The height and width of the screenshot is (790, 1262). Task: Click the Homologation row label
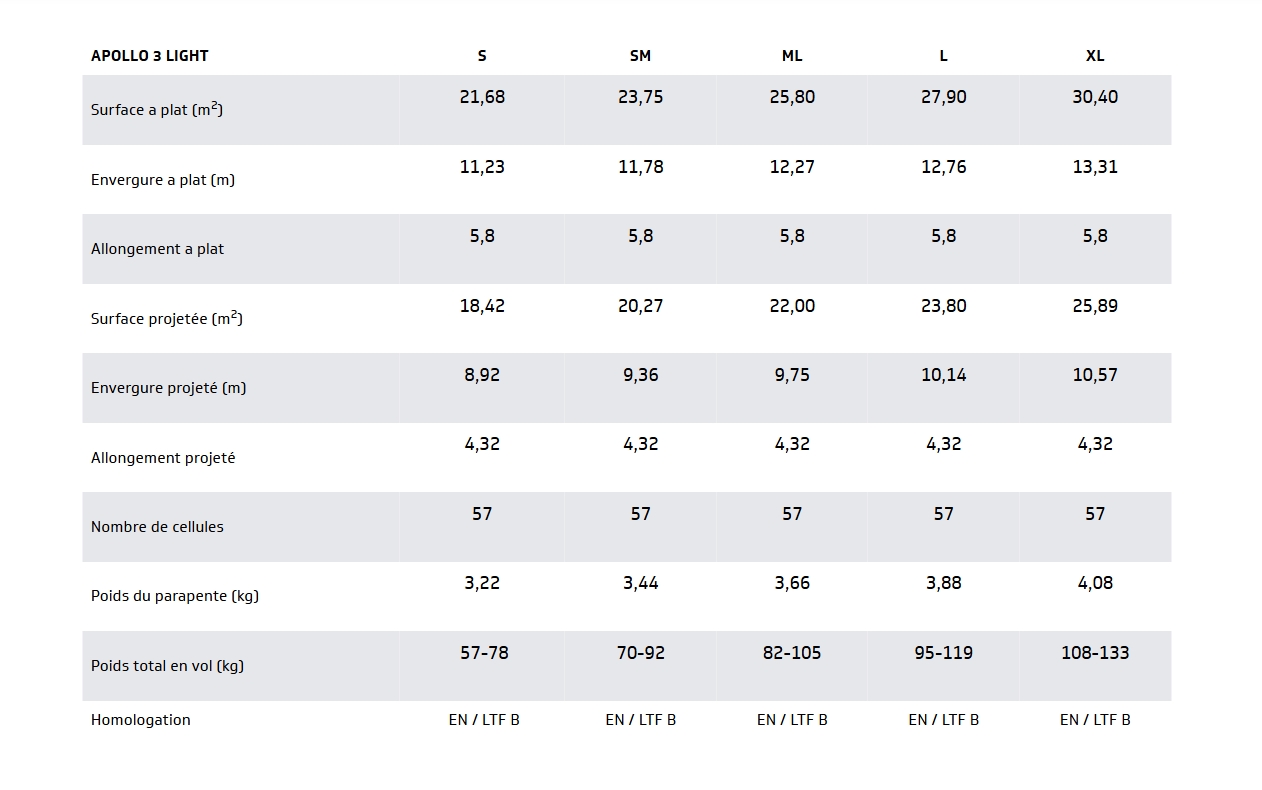coord(141,720)
